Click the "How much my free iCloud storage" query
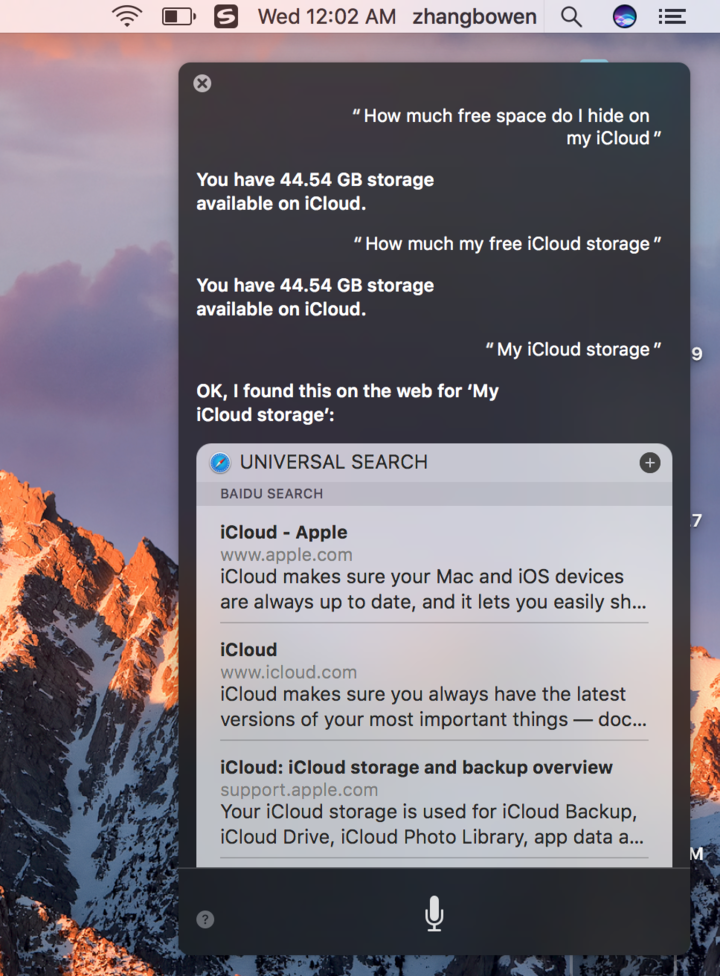This screenshot has width=720, height=976. pyautogui.click(x=507, y=243)
